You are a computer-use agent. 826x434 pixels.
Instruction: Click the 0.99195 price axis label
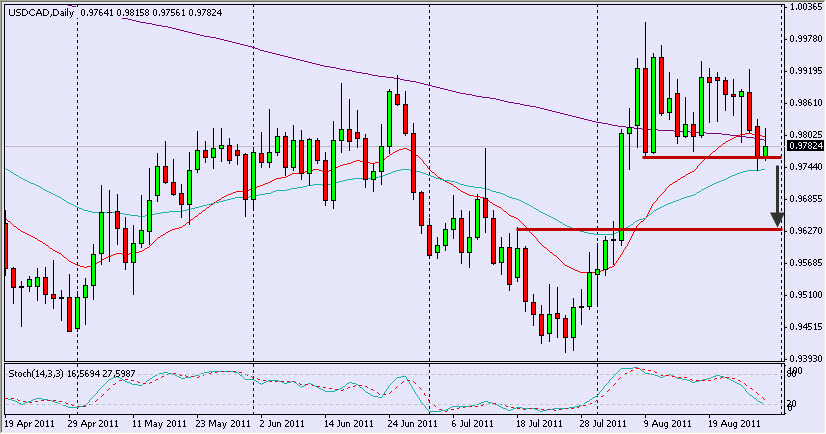(806, 71)
